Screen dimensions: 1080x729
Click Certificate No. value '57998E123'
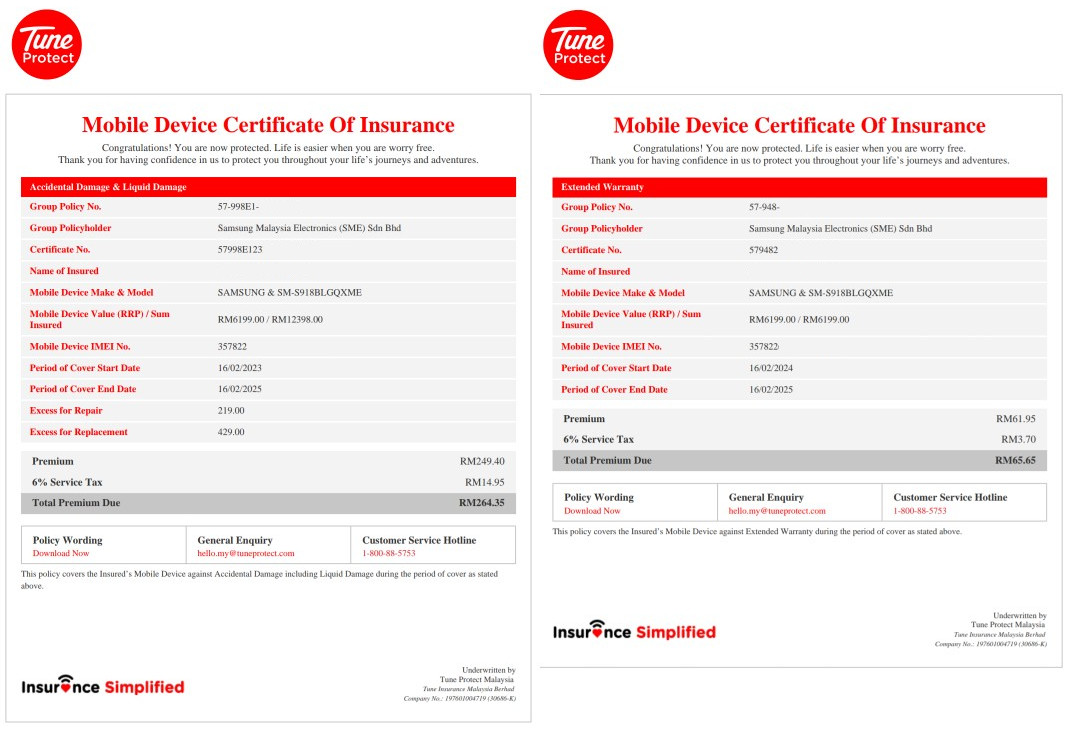[x=240, y=249]
